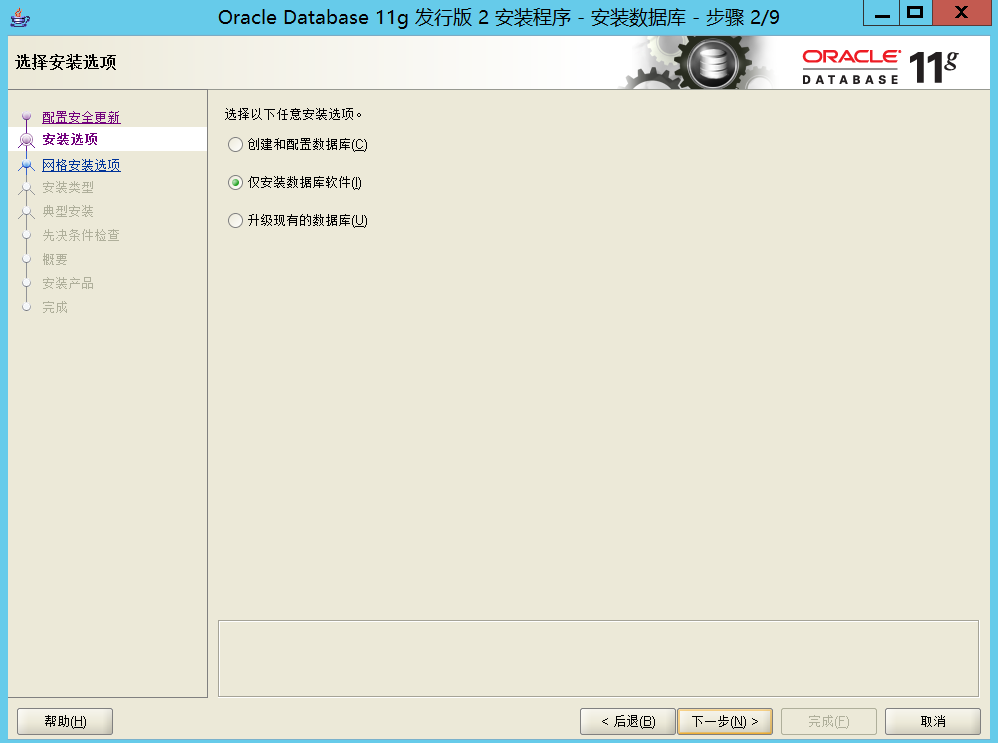The height and width of the screenshot is (743, 998).
Task: Click the 安装类型 step label
Action: click(x=67, y=187)
